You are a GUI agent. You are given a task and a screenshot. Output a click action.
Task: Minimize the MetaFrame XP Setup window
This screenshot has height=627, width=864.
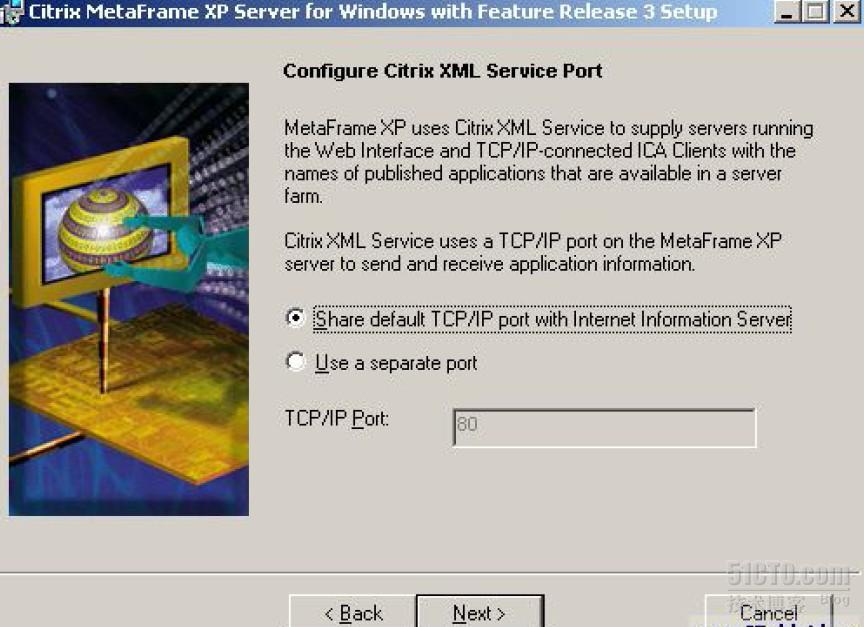tap(786, 12)
